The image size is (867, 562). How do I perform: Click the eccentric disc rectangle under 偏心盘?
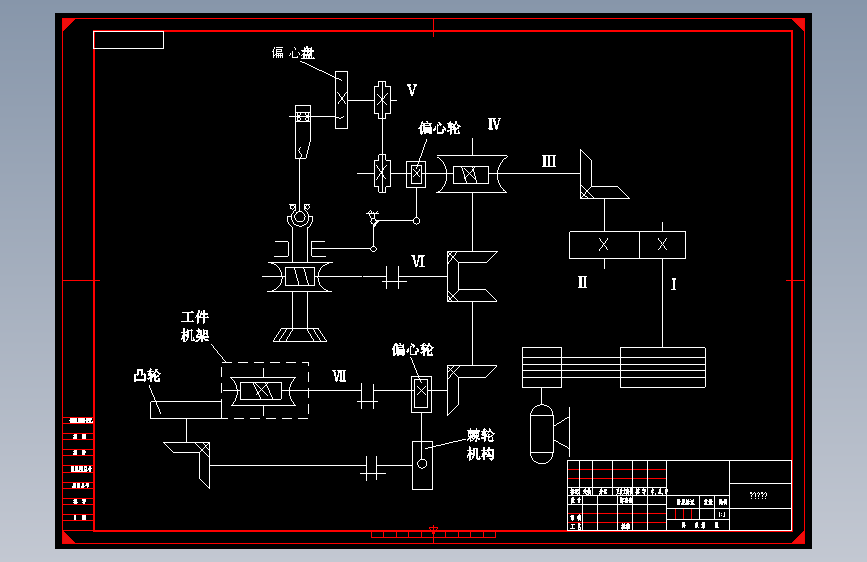click(342, 100)
